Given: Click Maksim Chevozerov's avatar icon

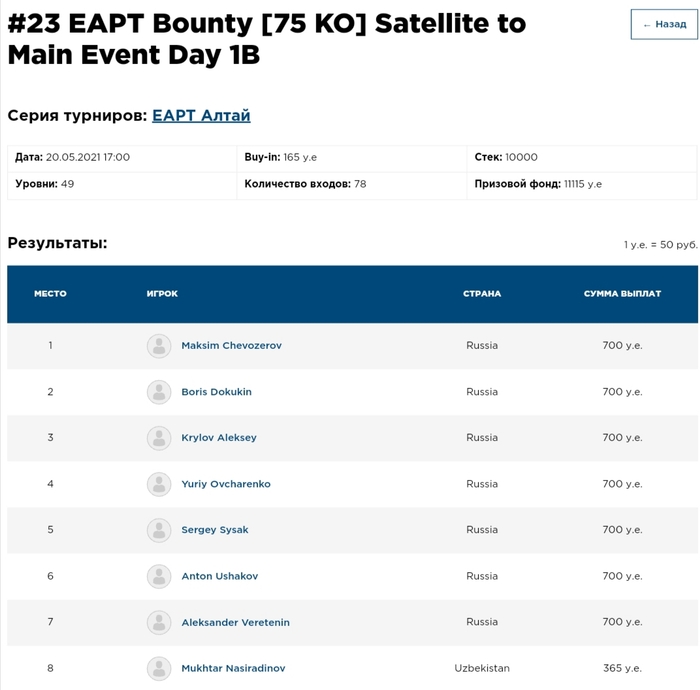Looking at the screenshot, I should coord(159,346).
